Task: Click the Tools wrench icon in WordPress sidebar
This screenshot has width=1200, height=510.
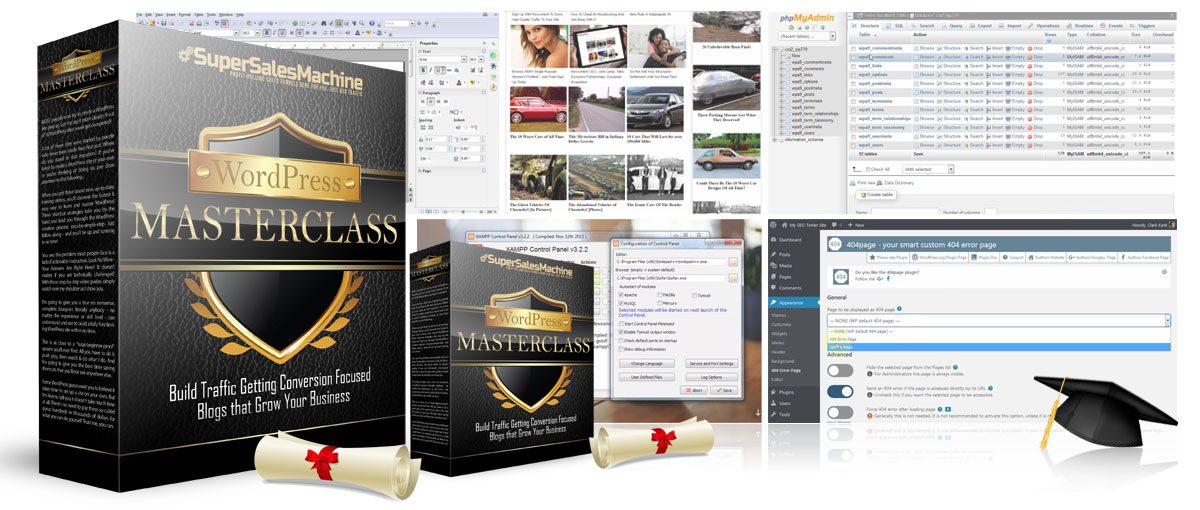Action: pyautogui.click(x=774, y=414)
